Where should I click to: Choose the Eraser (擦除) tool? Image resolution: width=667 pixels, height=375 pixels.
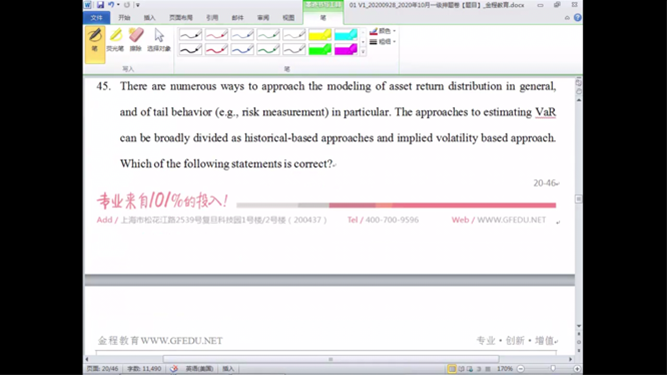tap(136, 40)
